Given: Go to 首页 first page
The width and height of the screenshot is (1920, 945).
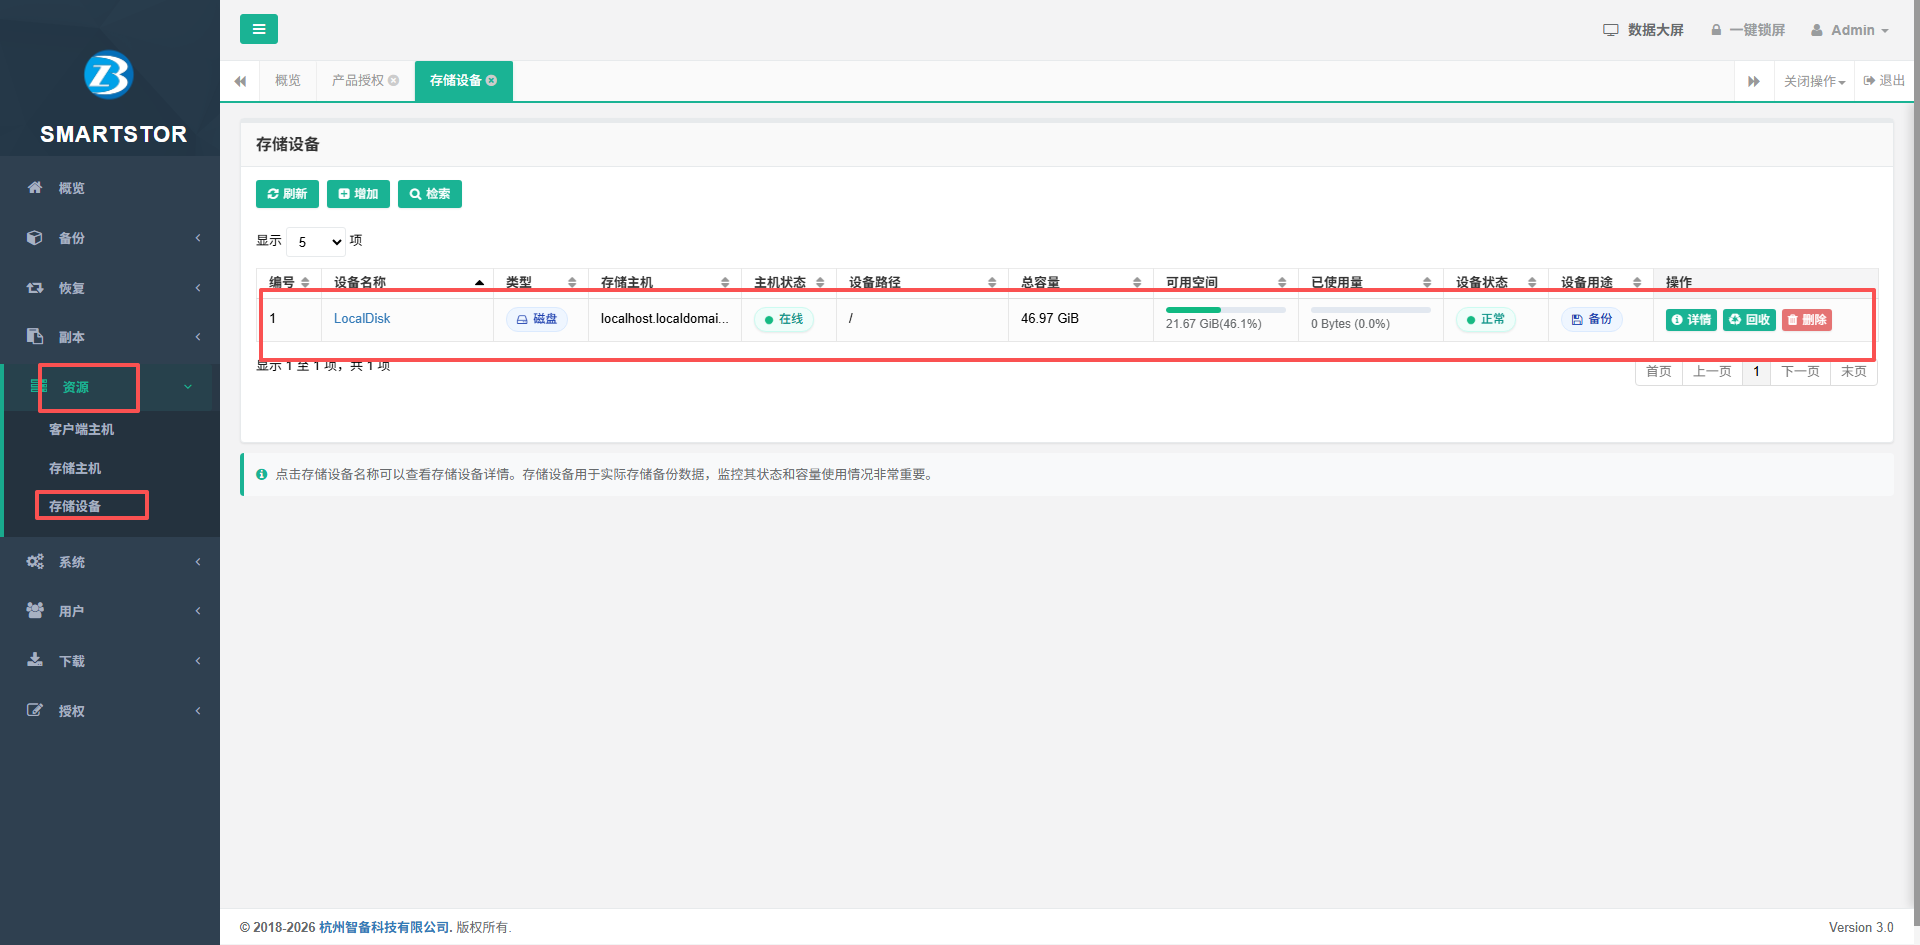Looking at the screenshot, I should tap(1659, 372).
